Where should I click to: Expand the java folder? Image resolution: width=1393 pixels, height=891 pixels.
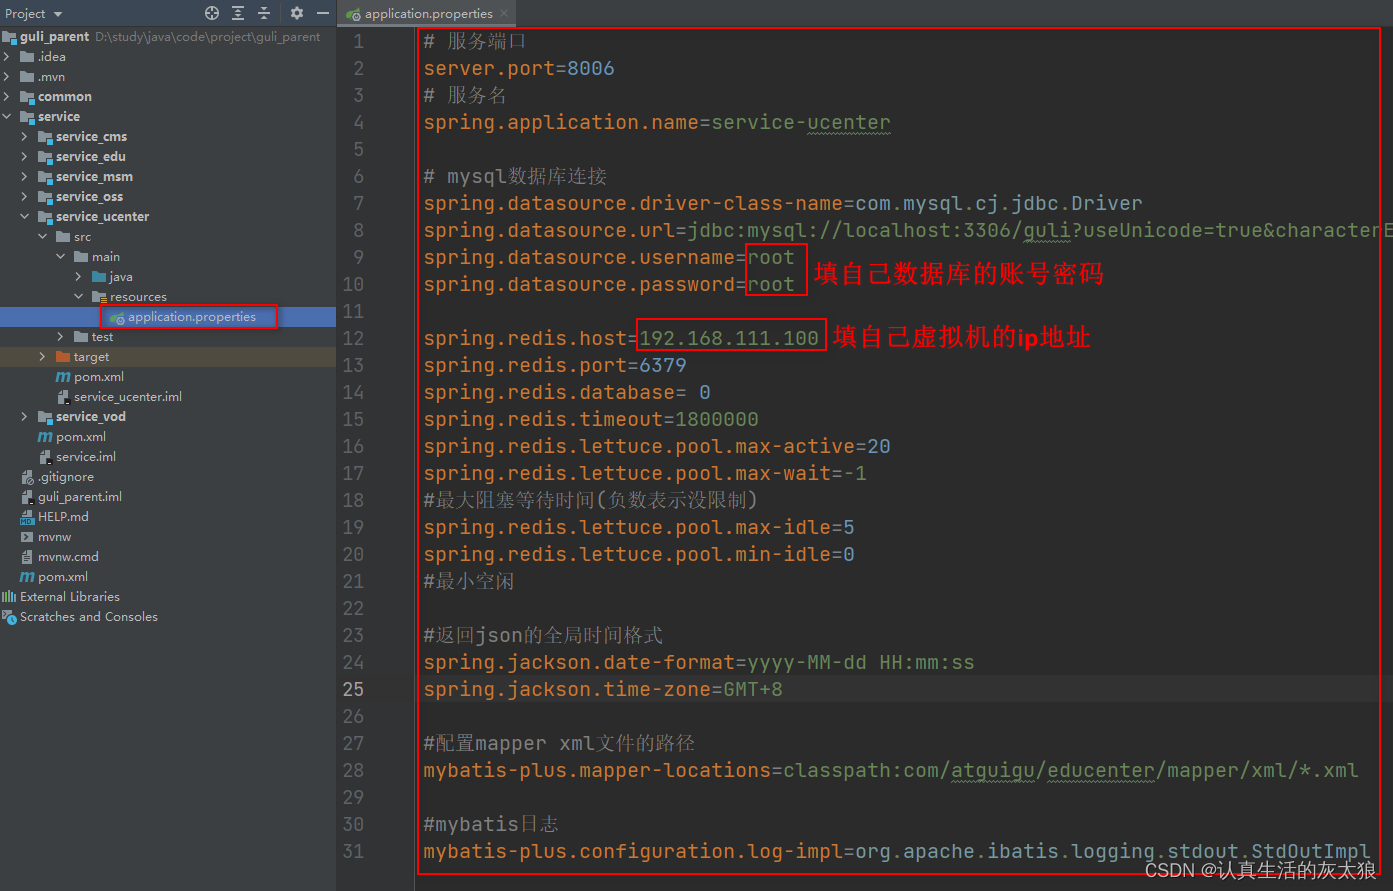(79, 277)
